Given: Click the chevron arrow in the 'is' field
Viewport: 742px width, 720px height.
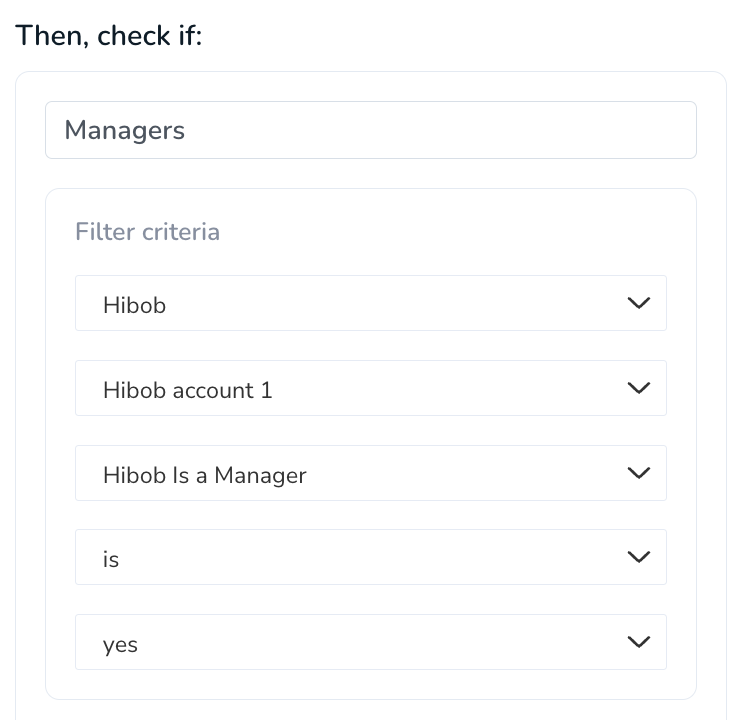Looking at the screenshot, I should (x=638, y=557).
